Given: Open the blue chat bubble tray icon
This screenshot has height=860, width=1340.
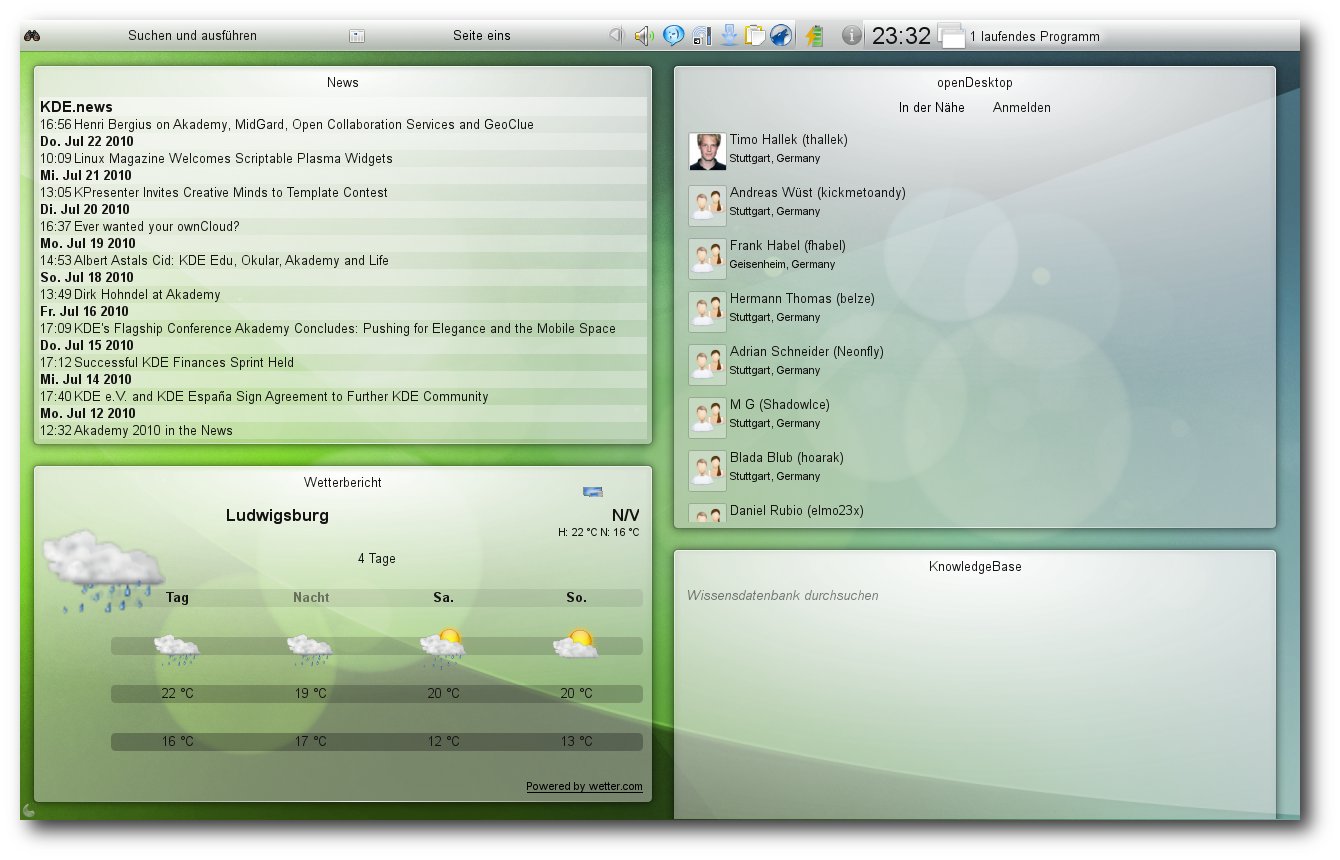Looking at the screenshot, I should tap(674, 36).
